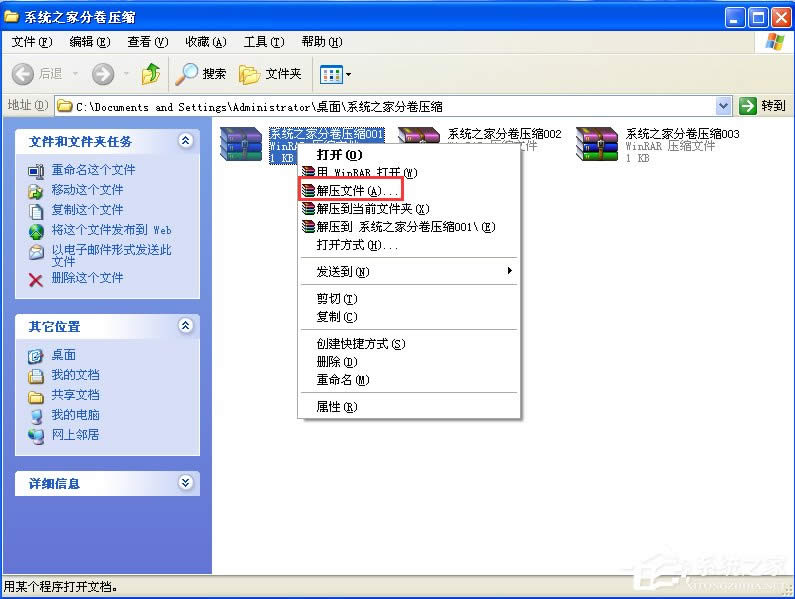The image size is (795, 599).
Task: Open the 编辑(E) menu
Action: pyautogui.click(x=90, y=42)
